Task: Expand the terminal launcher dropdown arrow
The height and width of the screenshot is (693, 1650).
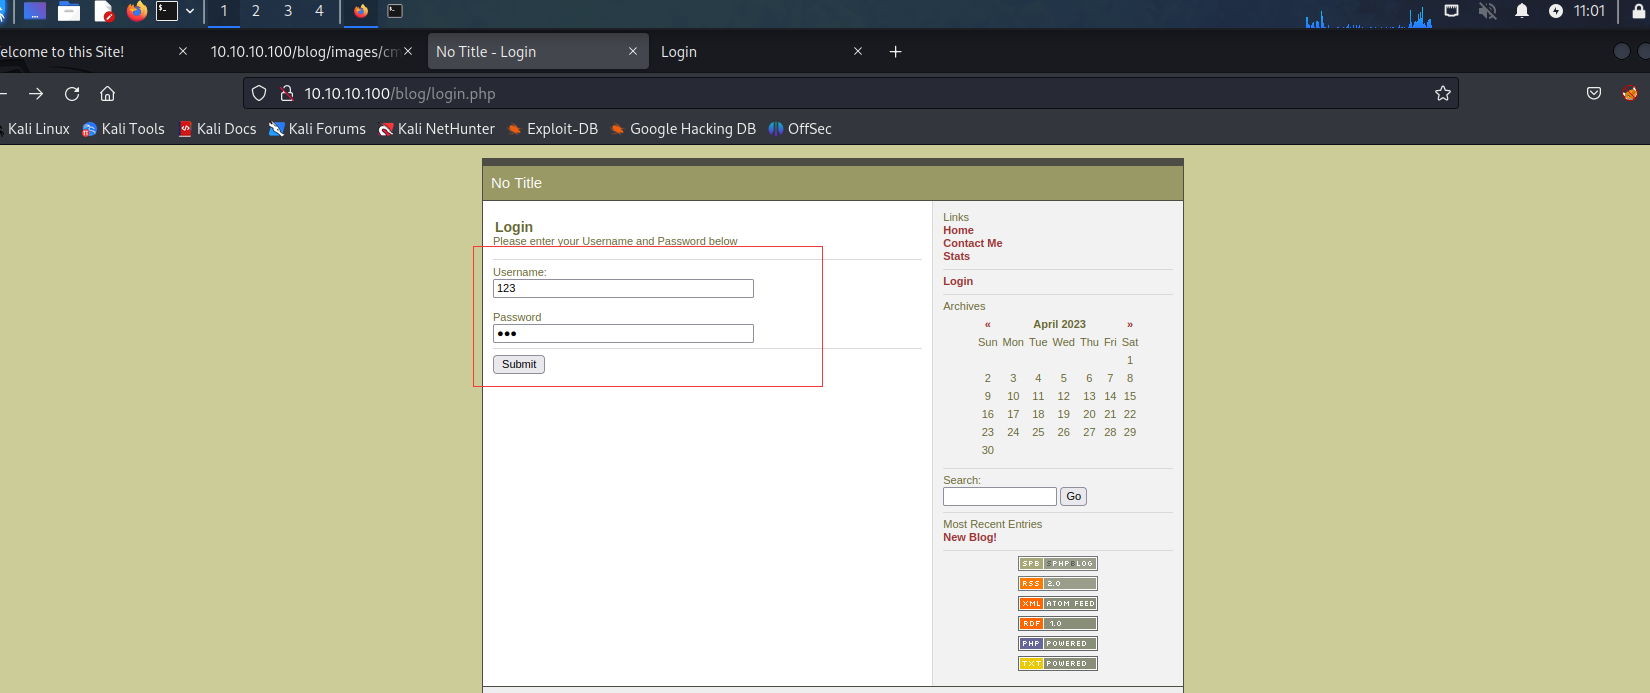Action: (190, 12)
